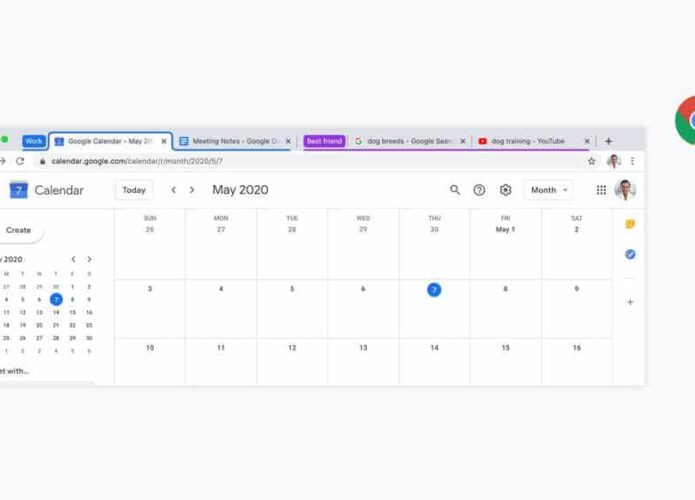695x500 pixels.
Task: Click the May 2020 heading
Action: [x=240, y=190]
